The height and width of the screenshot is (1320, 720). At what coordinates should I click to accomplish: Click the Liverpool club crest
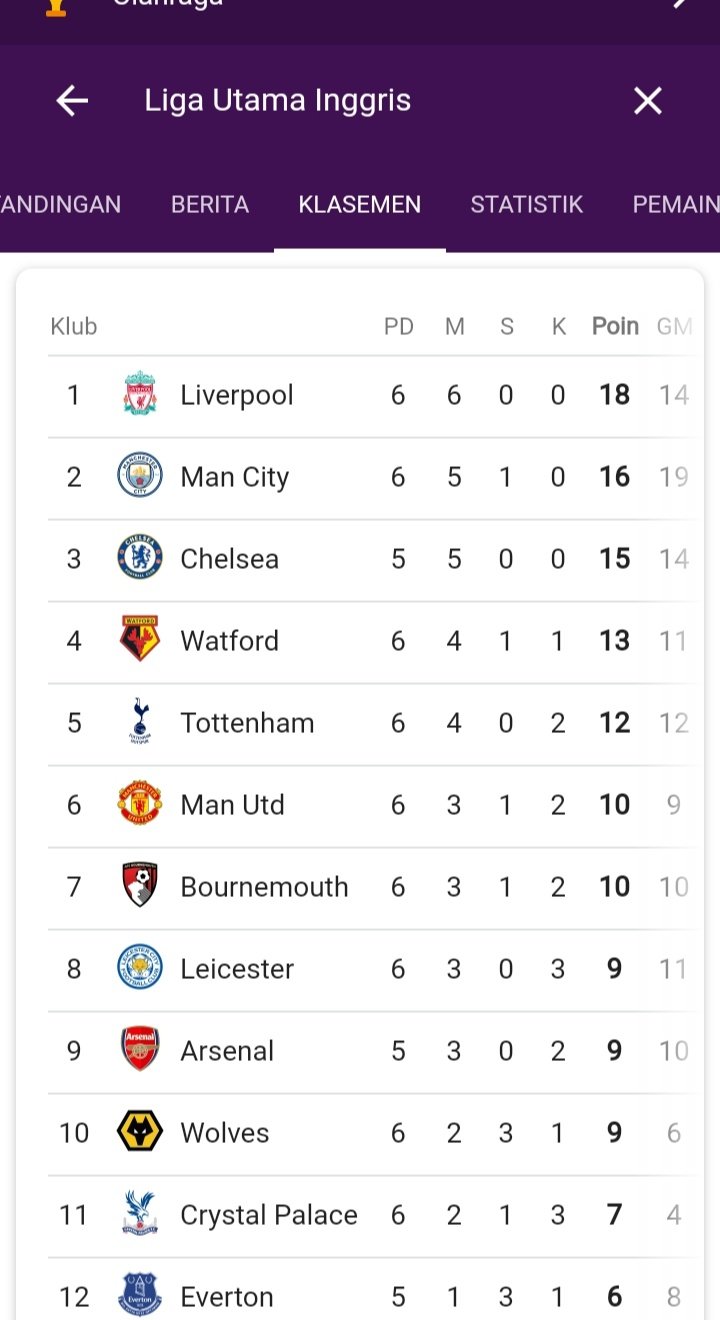tap(140, 394)
